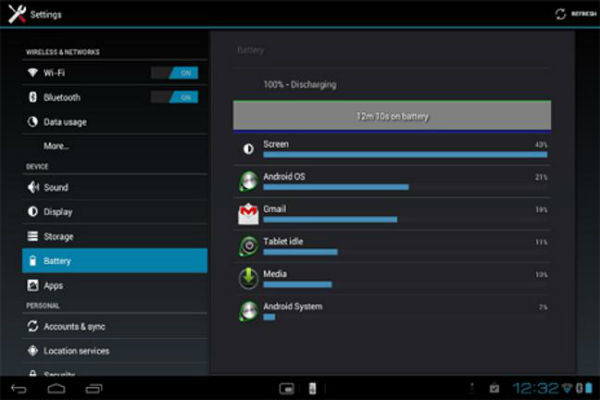Expand More wireless settings
This screenshot has width=600, height=400.
click(56, 146)
